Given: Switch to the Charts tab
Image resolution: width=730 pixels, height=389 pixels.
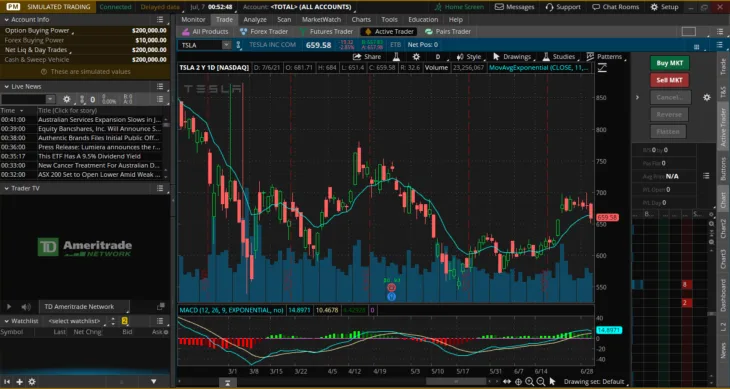Looking at the screenshot, I should 361,20.
